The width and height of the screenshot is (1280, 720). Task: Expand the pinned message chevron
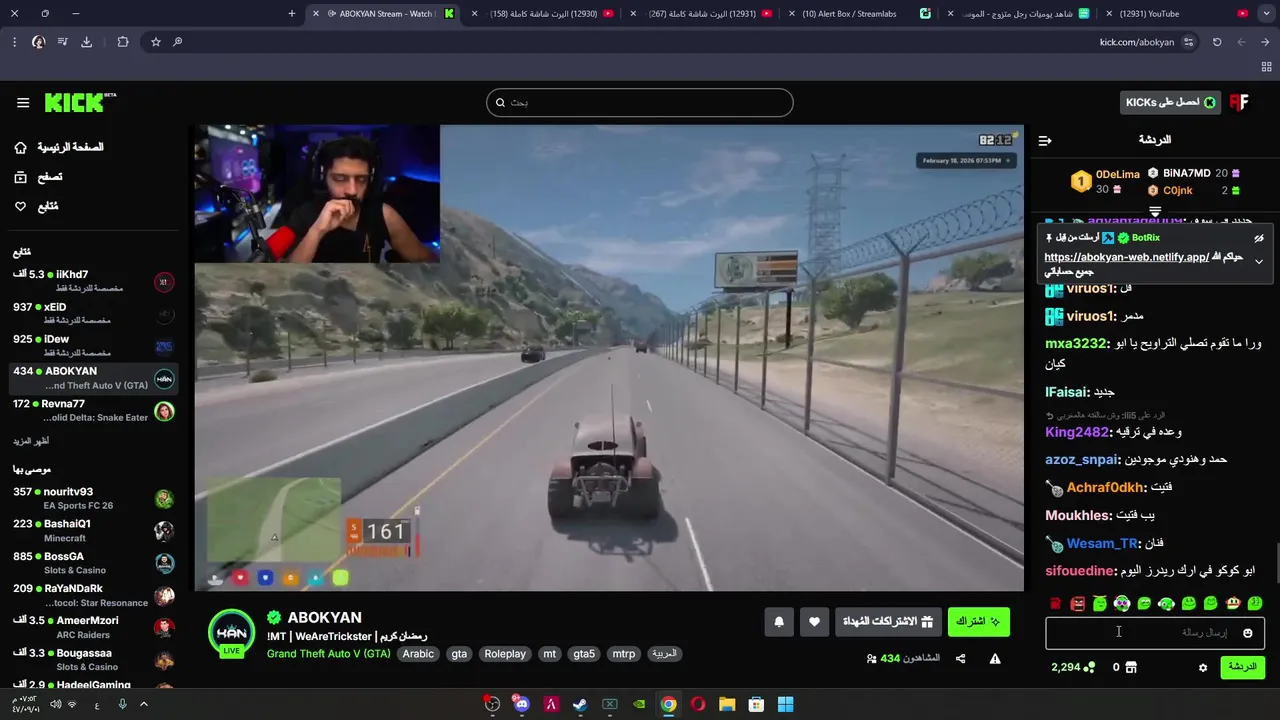1259,262
